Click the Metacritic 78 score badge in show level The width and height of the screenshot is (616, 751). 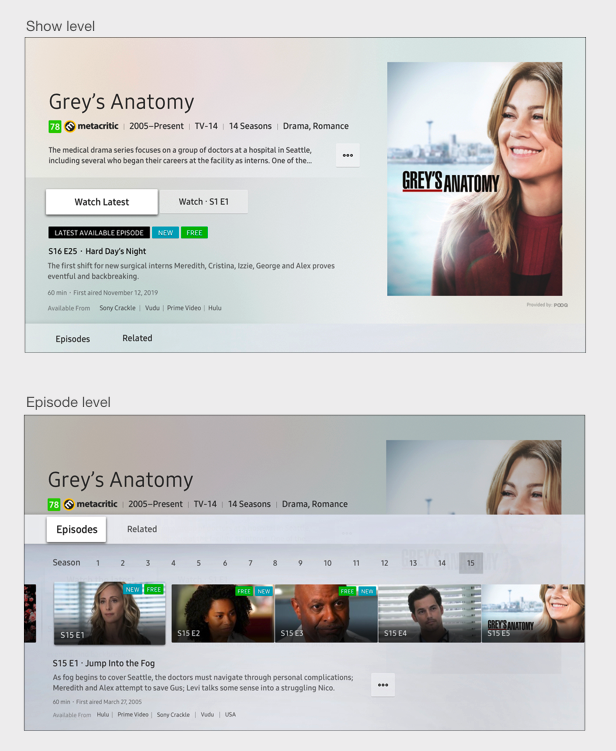[55, 126]
